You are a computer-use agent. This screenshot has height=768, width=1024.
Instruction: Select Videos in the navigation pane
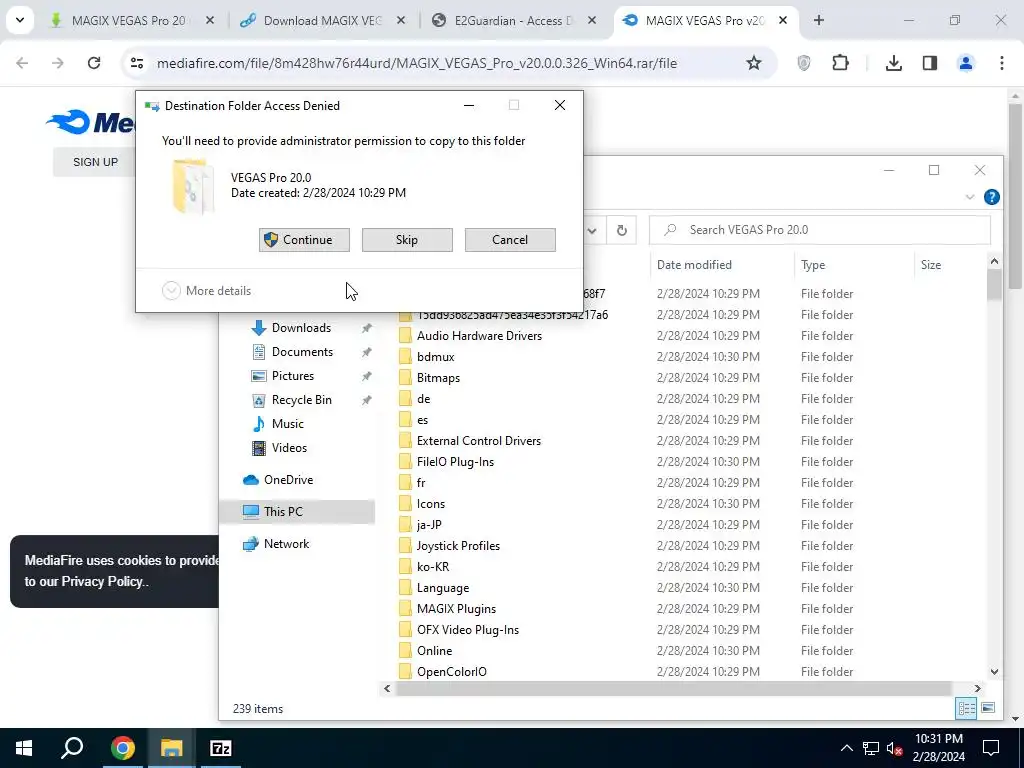point(289,447)
